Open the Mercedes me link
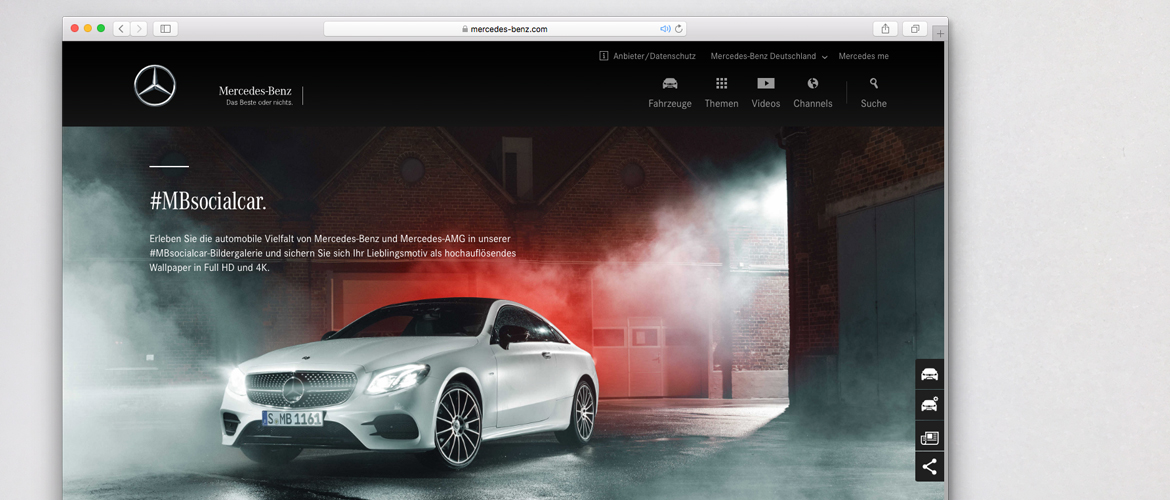The height and width of the screenshot is (500, 1170). [863, 56]
